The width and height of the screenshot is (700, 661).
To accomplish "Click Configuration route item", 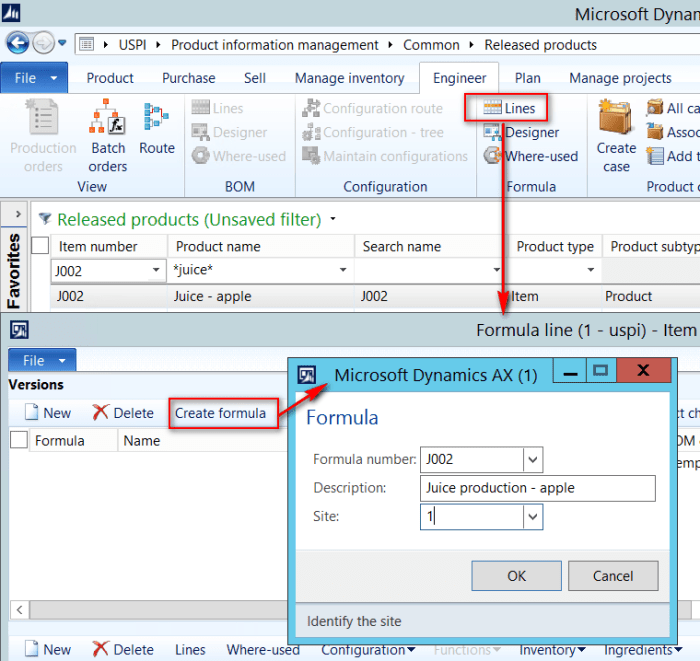I will (372, 108).
